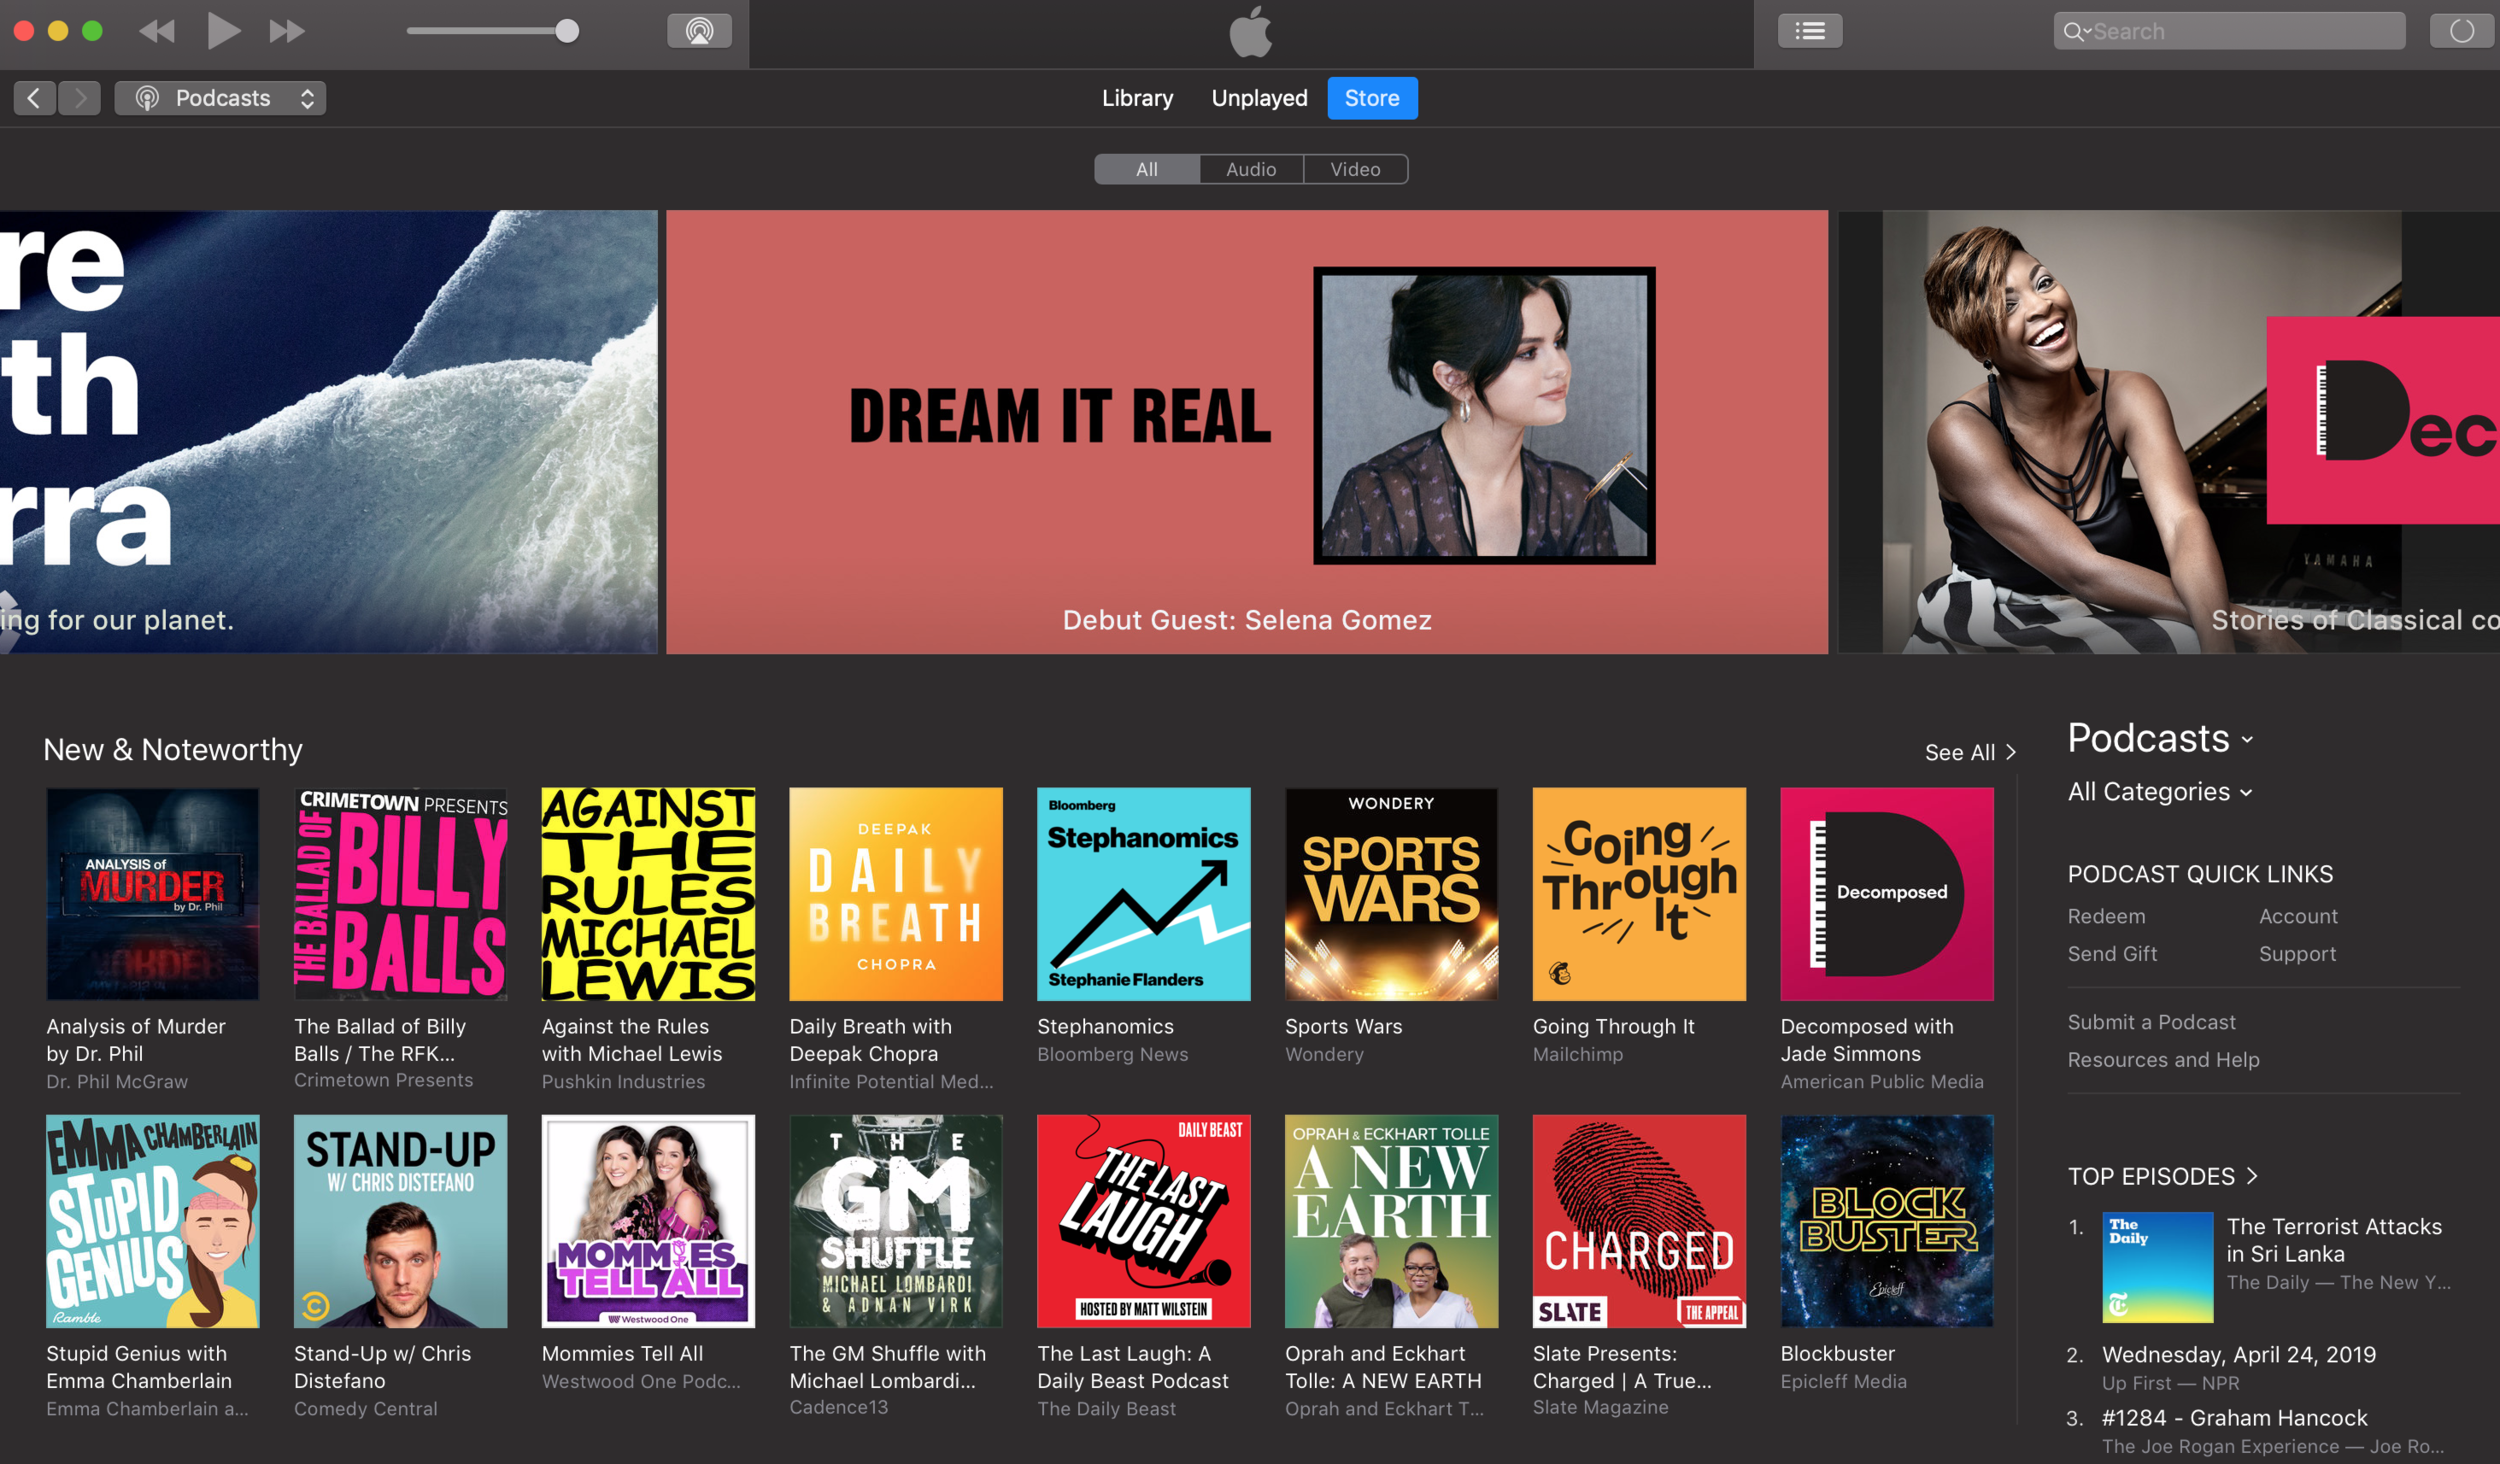This screenshot has height=1464, width=2500.
Task: Open the Podcasts media picker dropdown
Action: [x=220, y=98]
